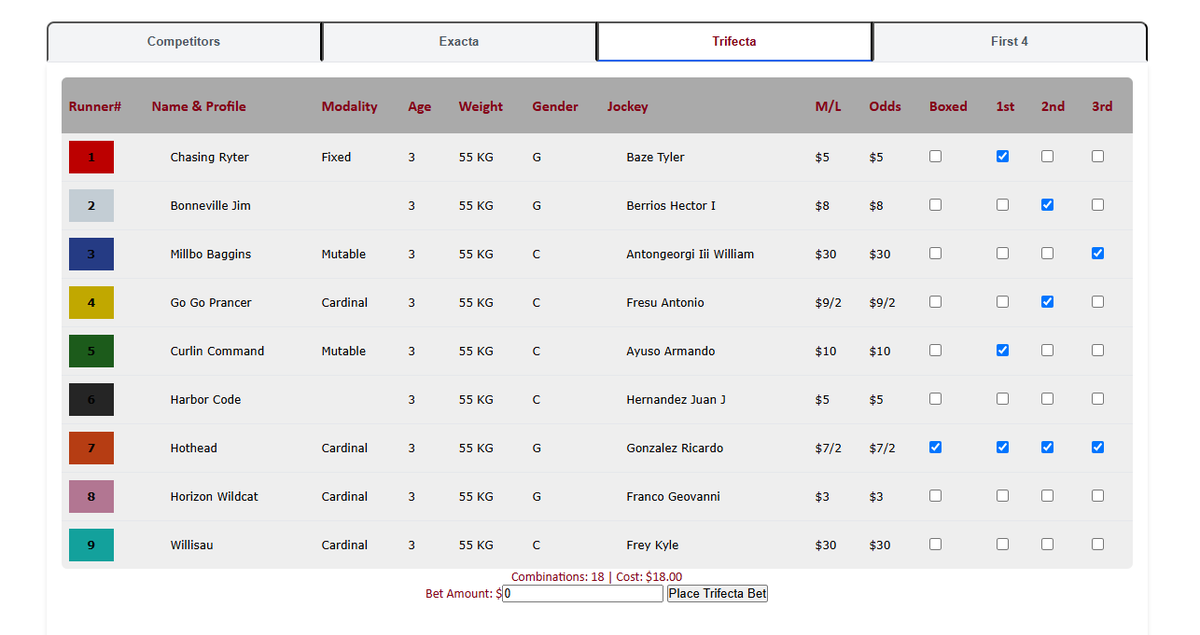Switch to the Competitors tab
1200x635 pixels.
click(x=184, y=42)
